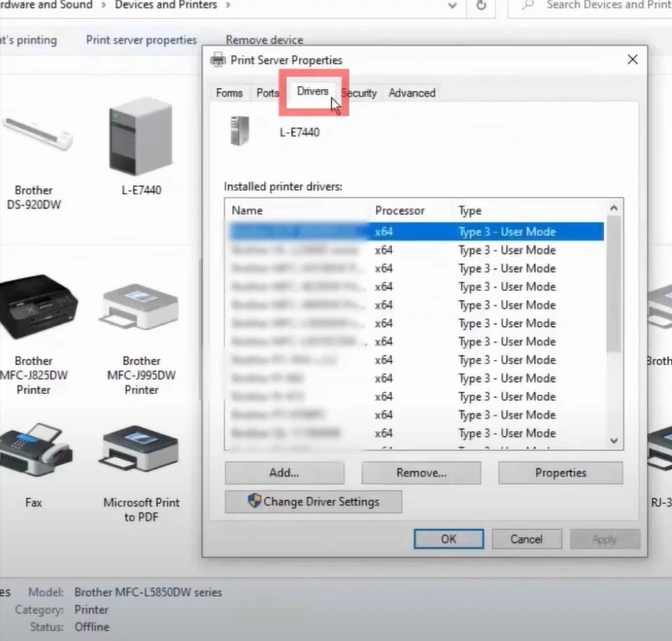Switch to the Advanced tab
Viewport: 672px width, 641px height.
(x=412, y=93)
